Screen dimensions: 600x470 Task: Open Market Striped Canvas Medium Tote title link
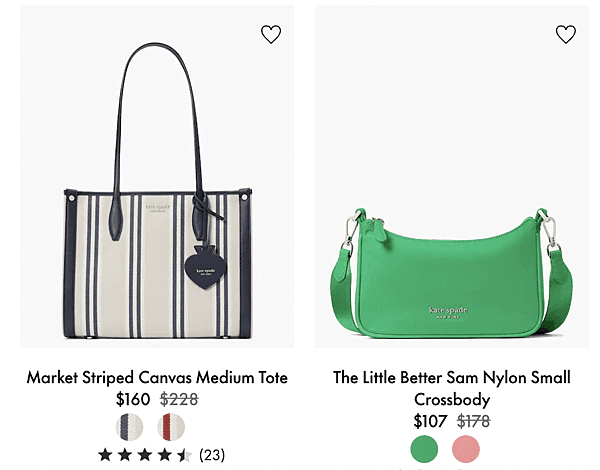pos(157,377)
